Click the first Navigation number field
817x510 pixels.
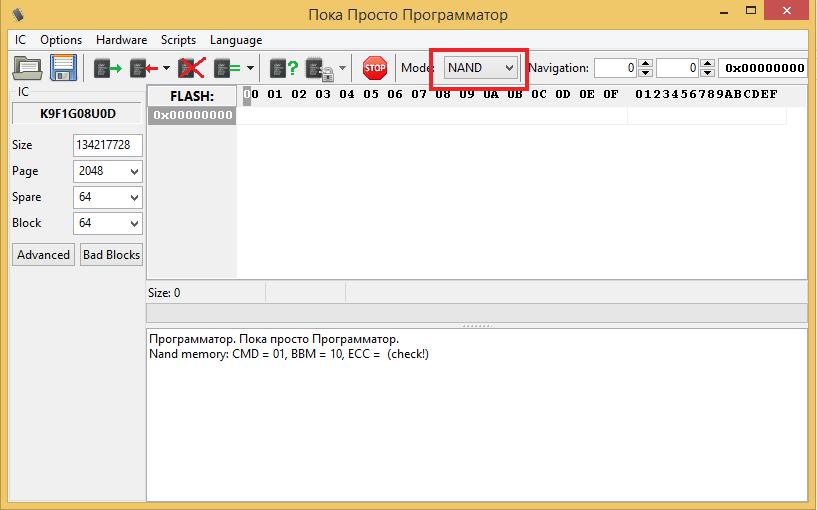click(x=616, y=68)
